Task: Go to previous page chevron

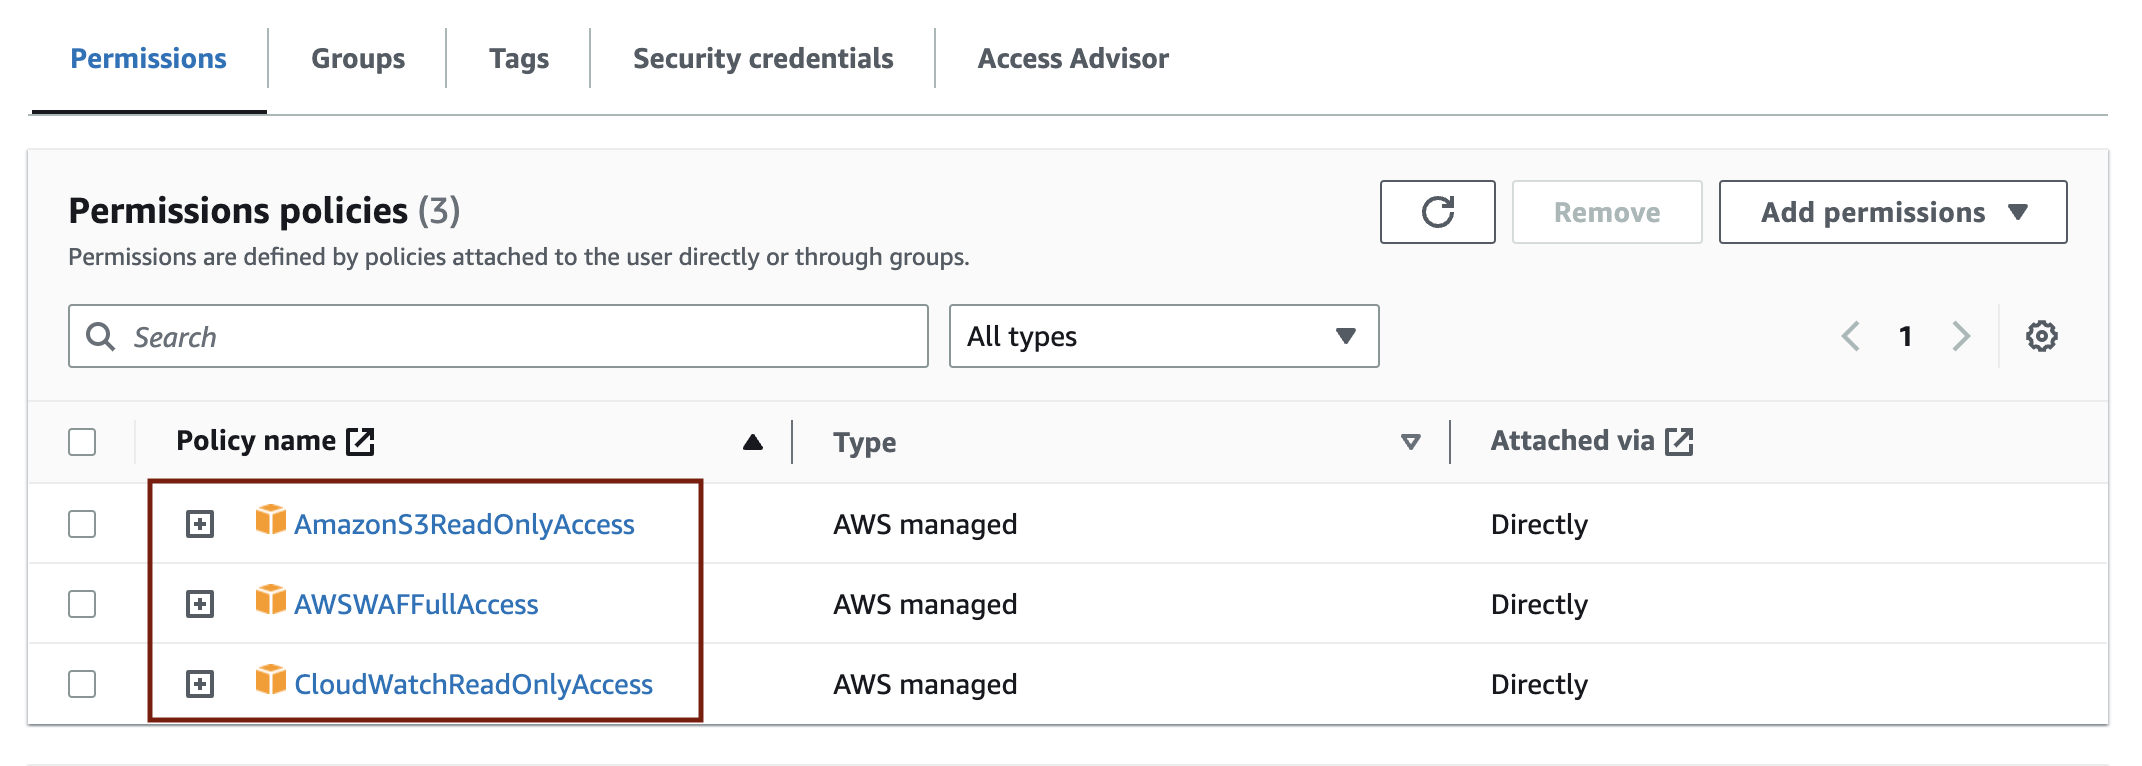Action: [x=1851, y=336]
